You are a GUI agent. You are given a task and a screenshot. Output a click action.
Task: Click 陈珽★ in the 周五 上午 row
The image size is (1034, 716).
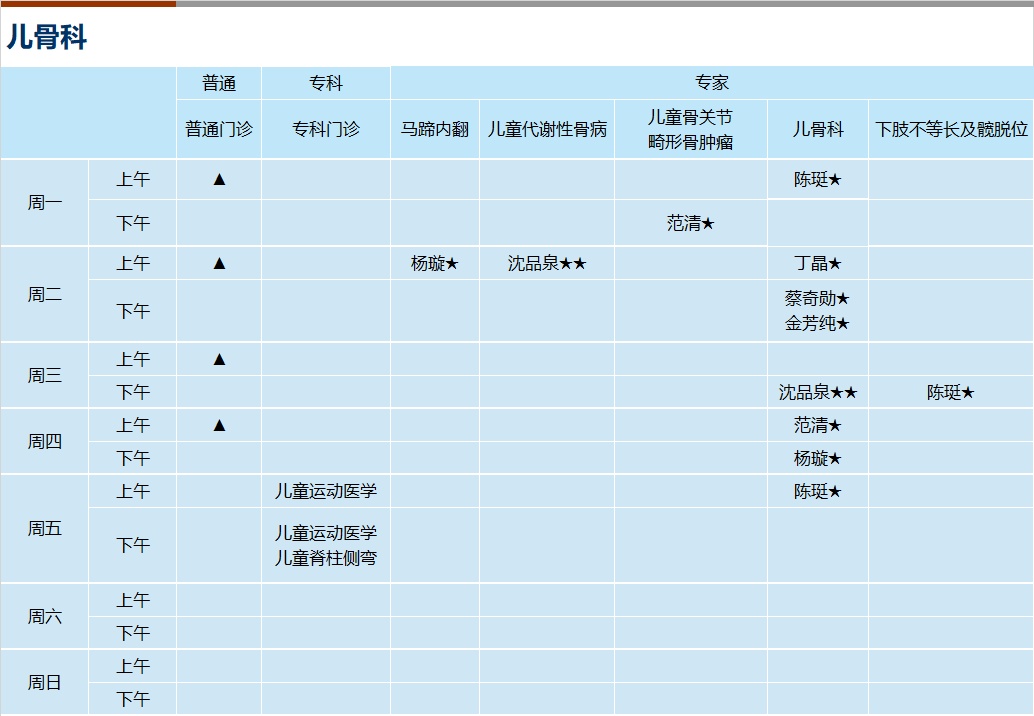pos(818,491)
